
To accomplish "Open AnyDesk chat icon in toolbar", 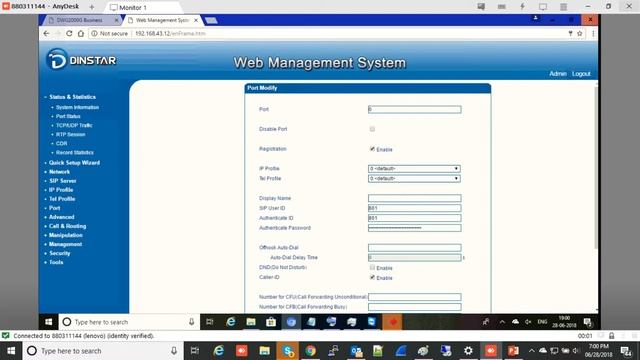I will [481, 7].
